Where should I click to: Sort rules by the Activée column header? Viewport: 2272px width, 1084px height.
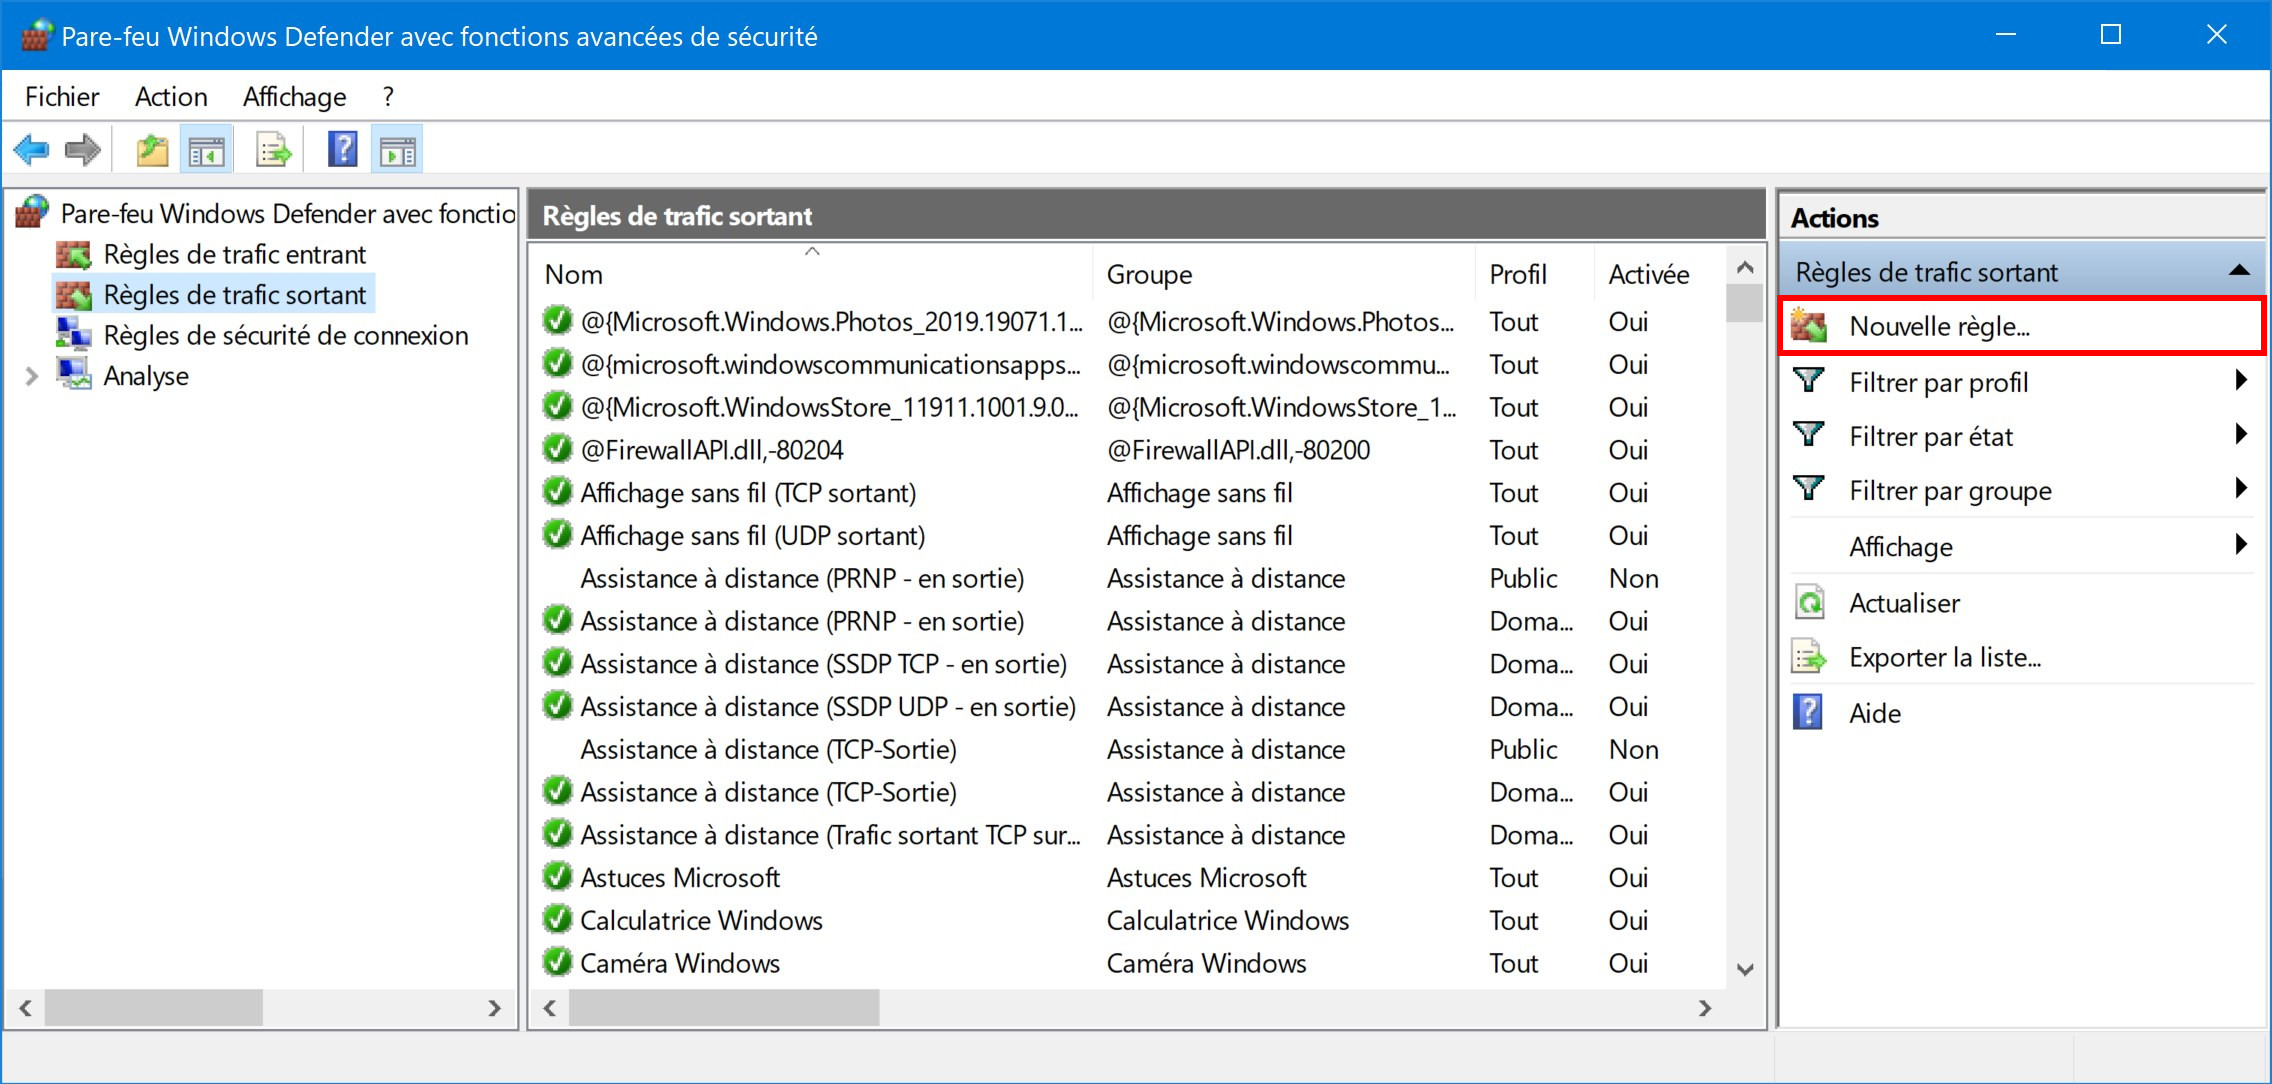click(x=1659, y=274)
